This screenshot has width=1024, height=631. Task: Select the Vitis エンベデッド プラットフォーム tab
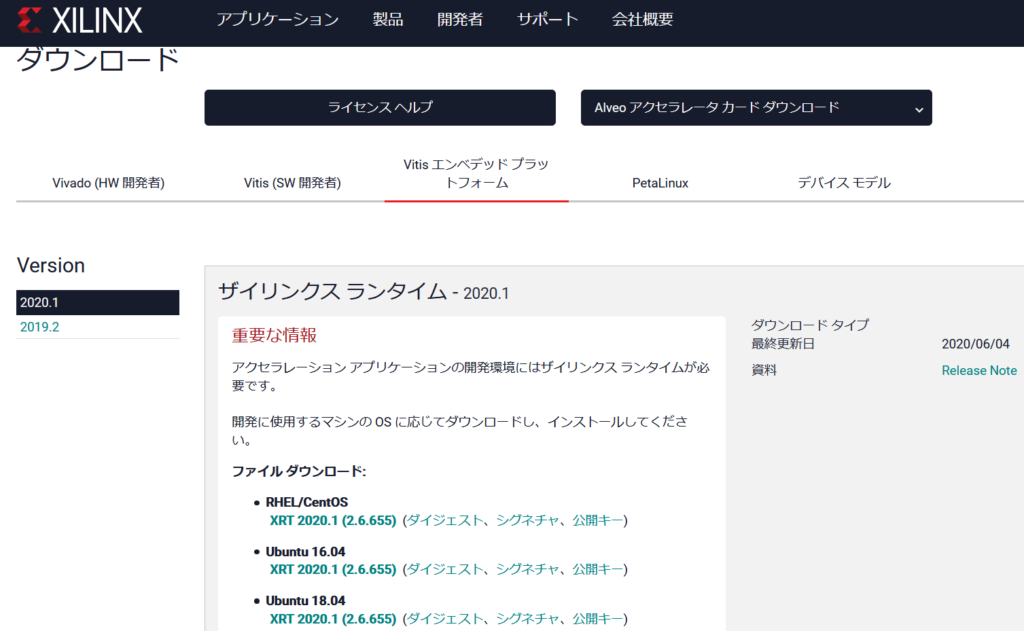coord(476,173)
